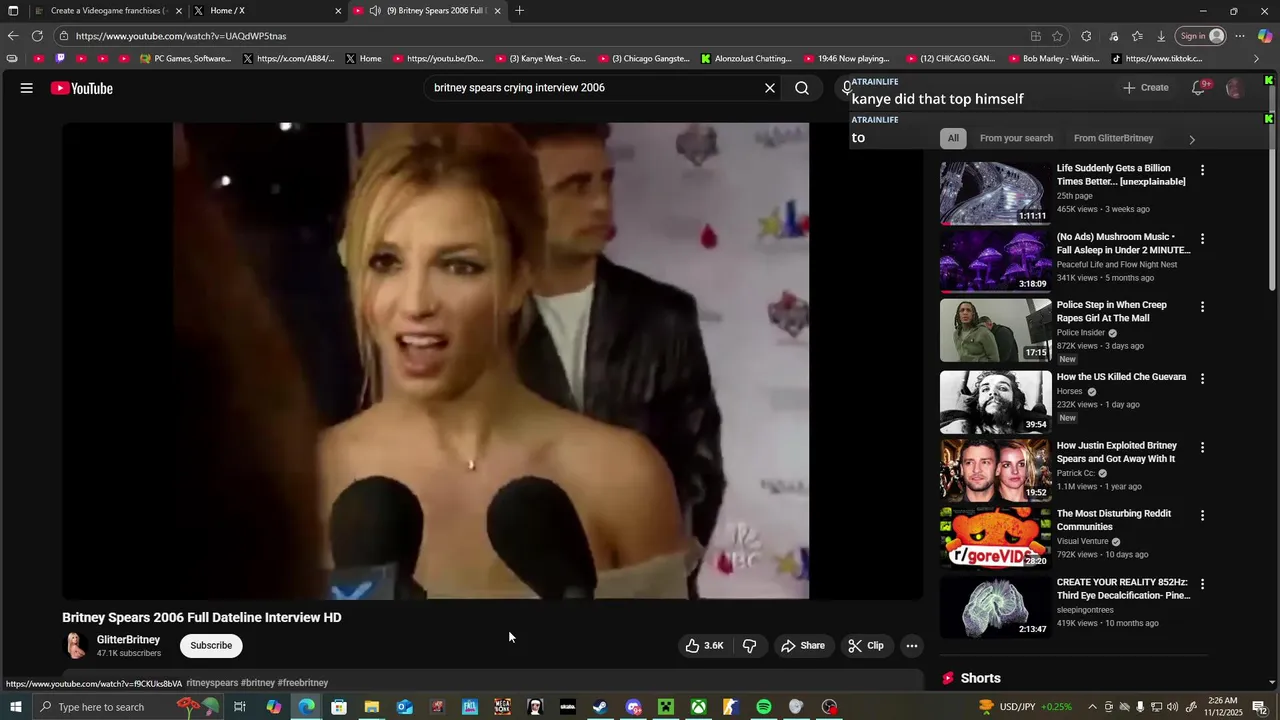Show hidden system tray icons
1280x720 pixels.
1092,707
